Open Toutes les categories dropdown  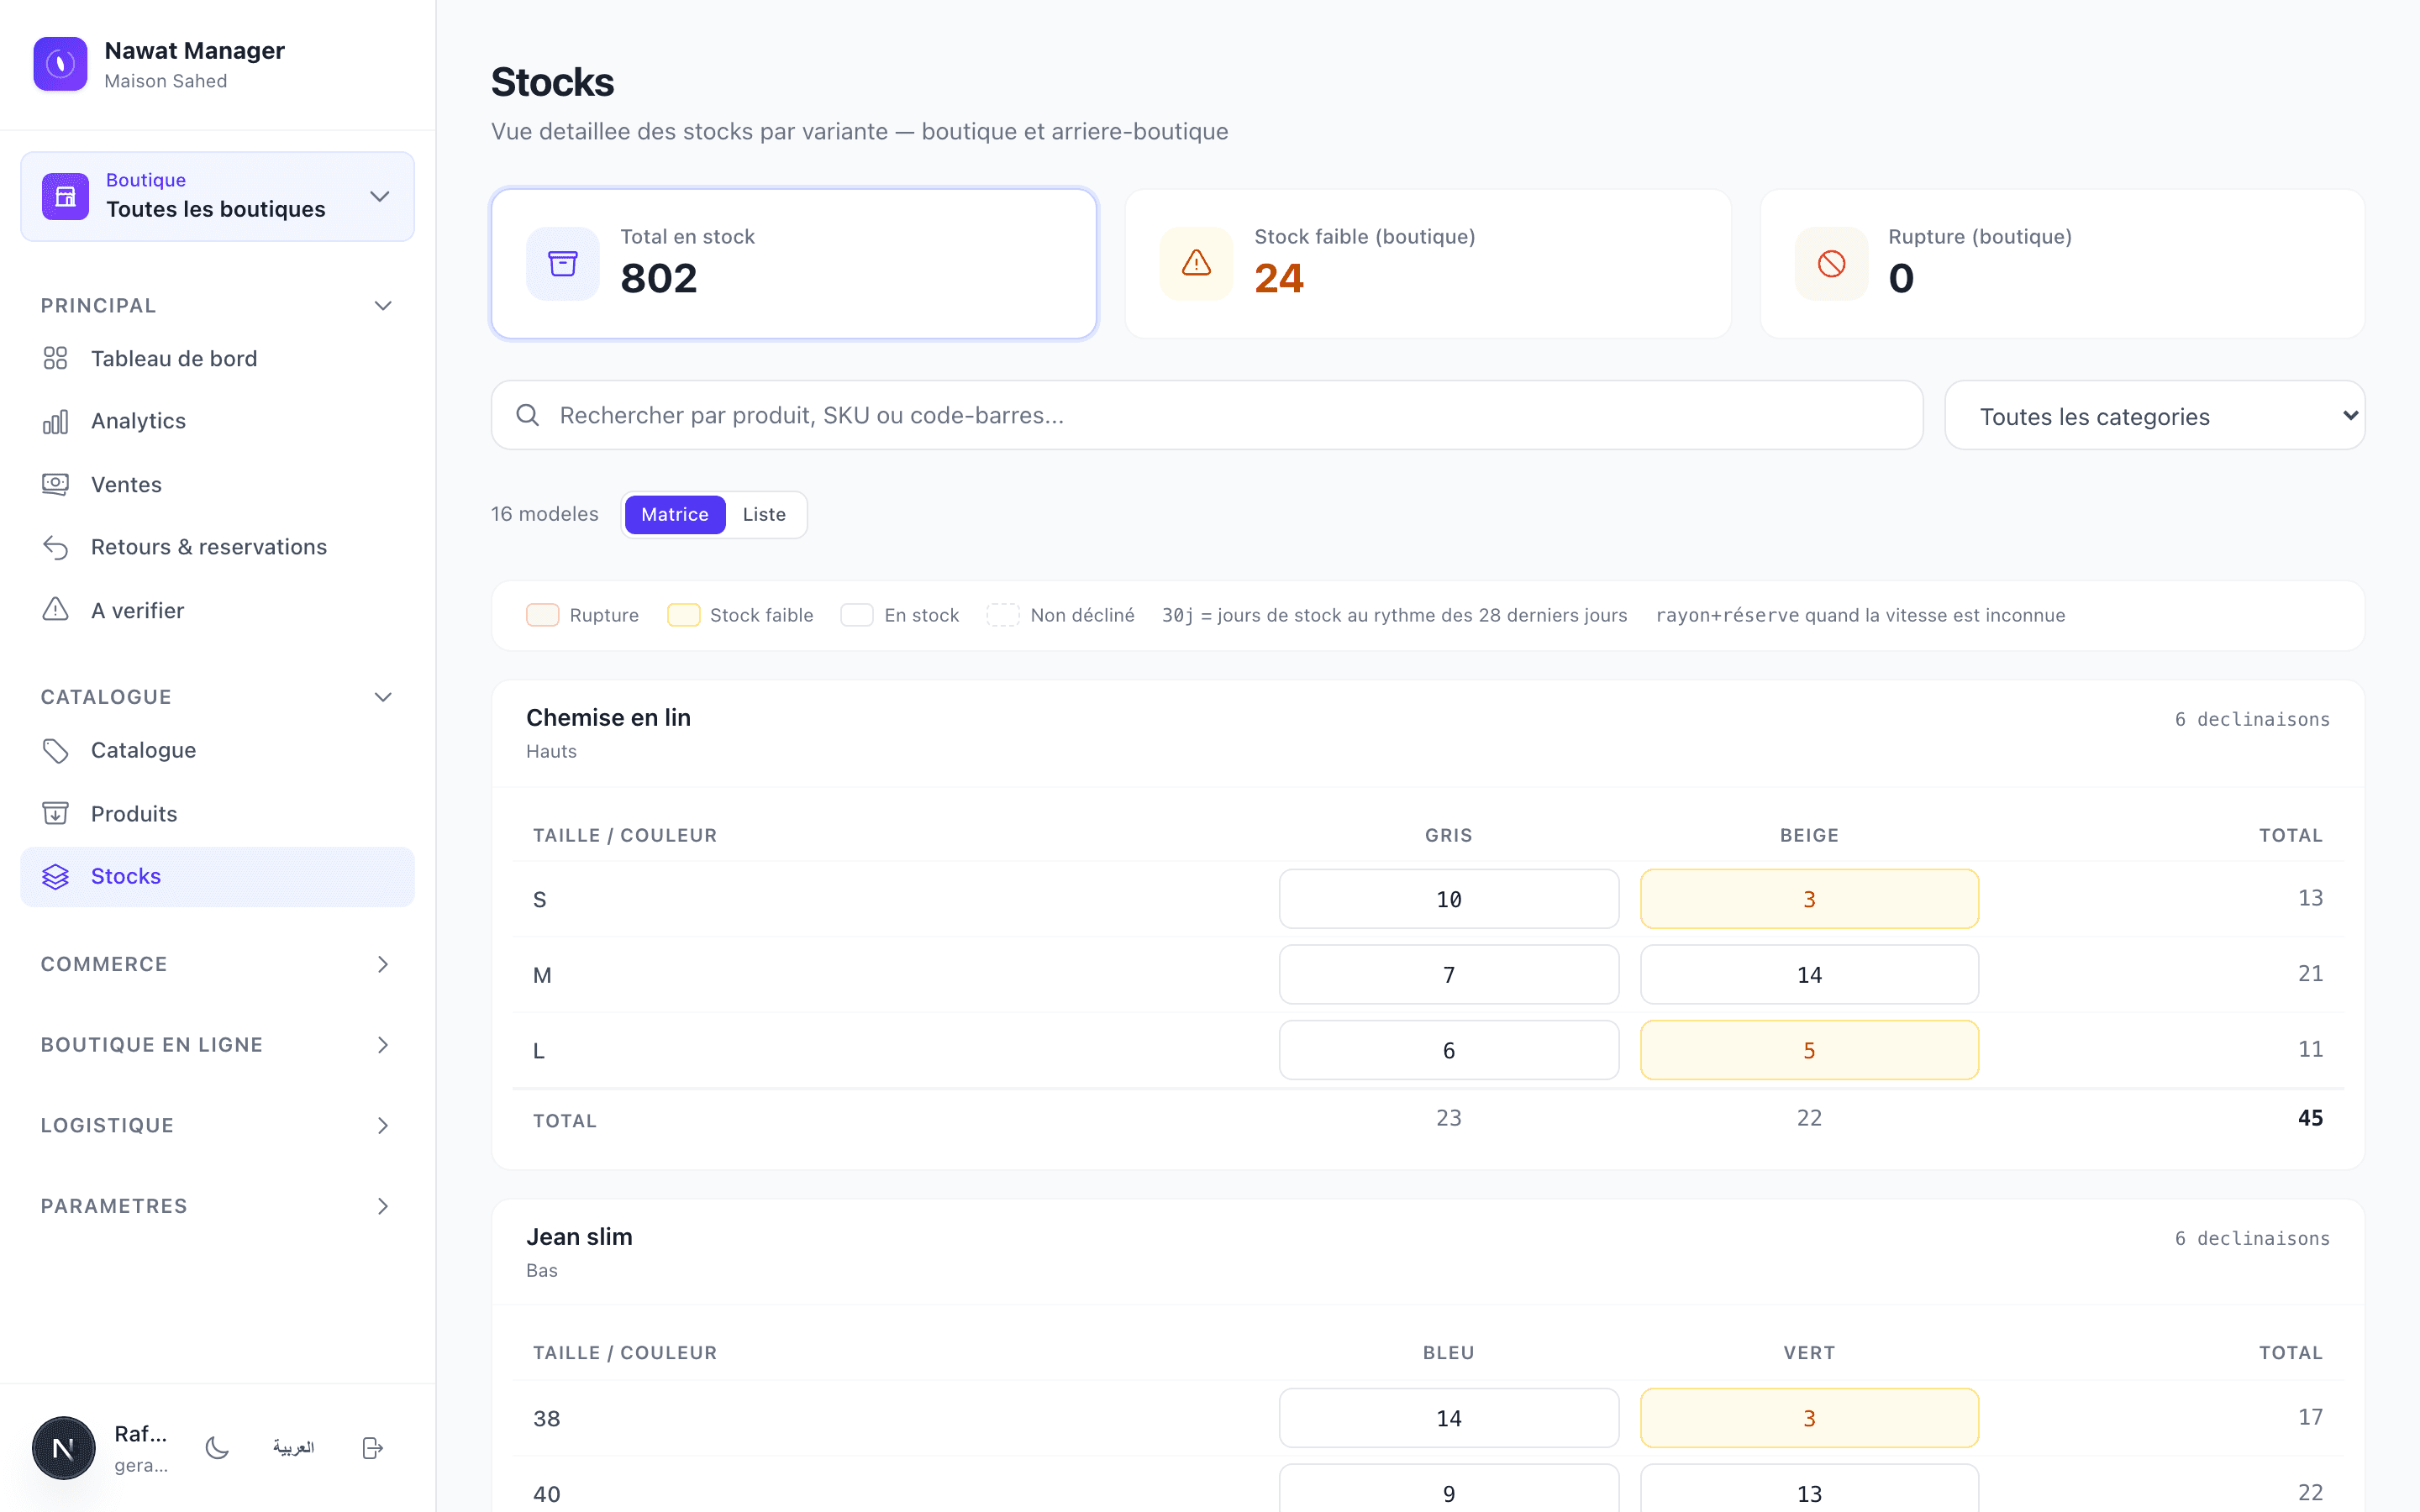pos(2155,416)
